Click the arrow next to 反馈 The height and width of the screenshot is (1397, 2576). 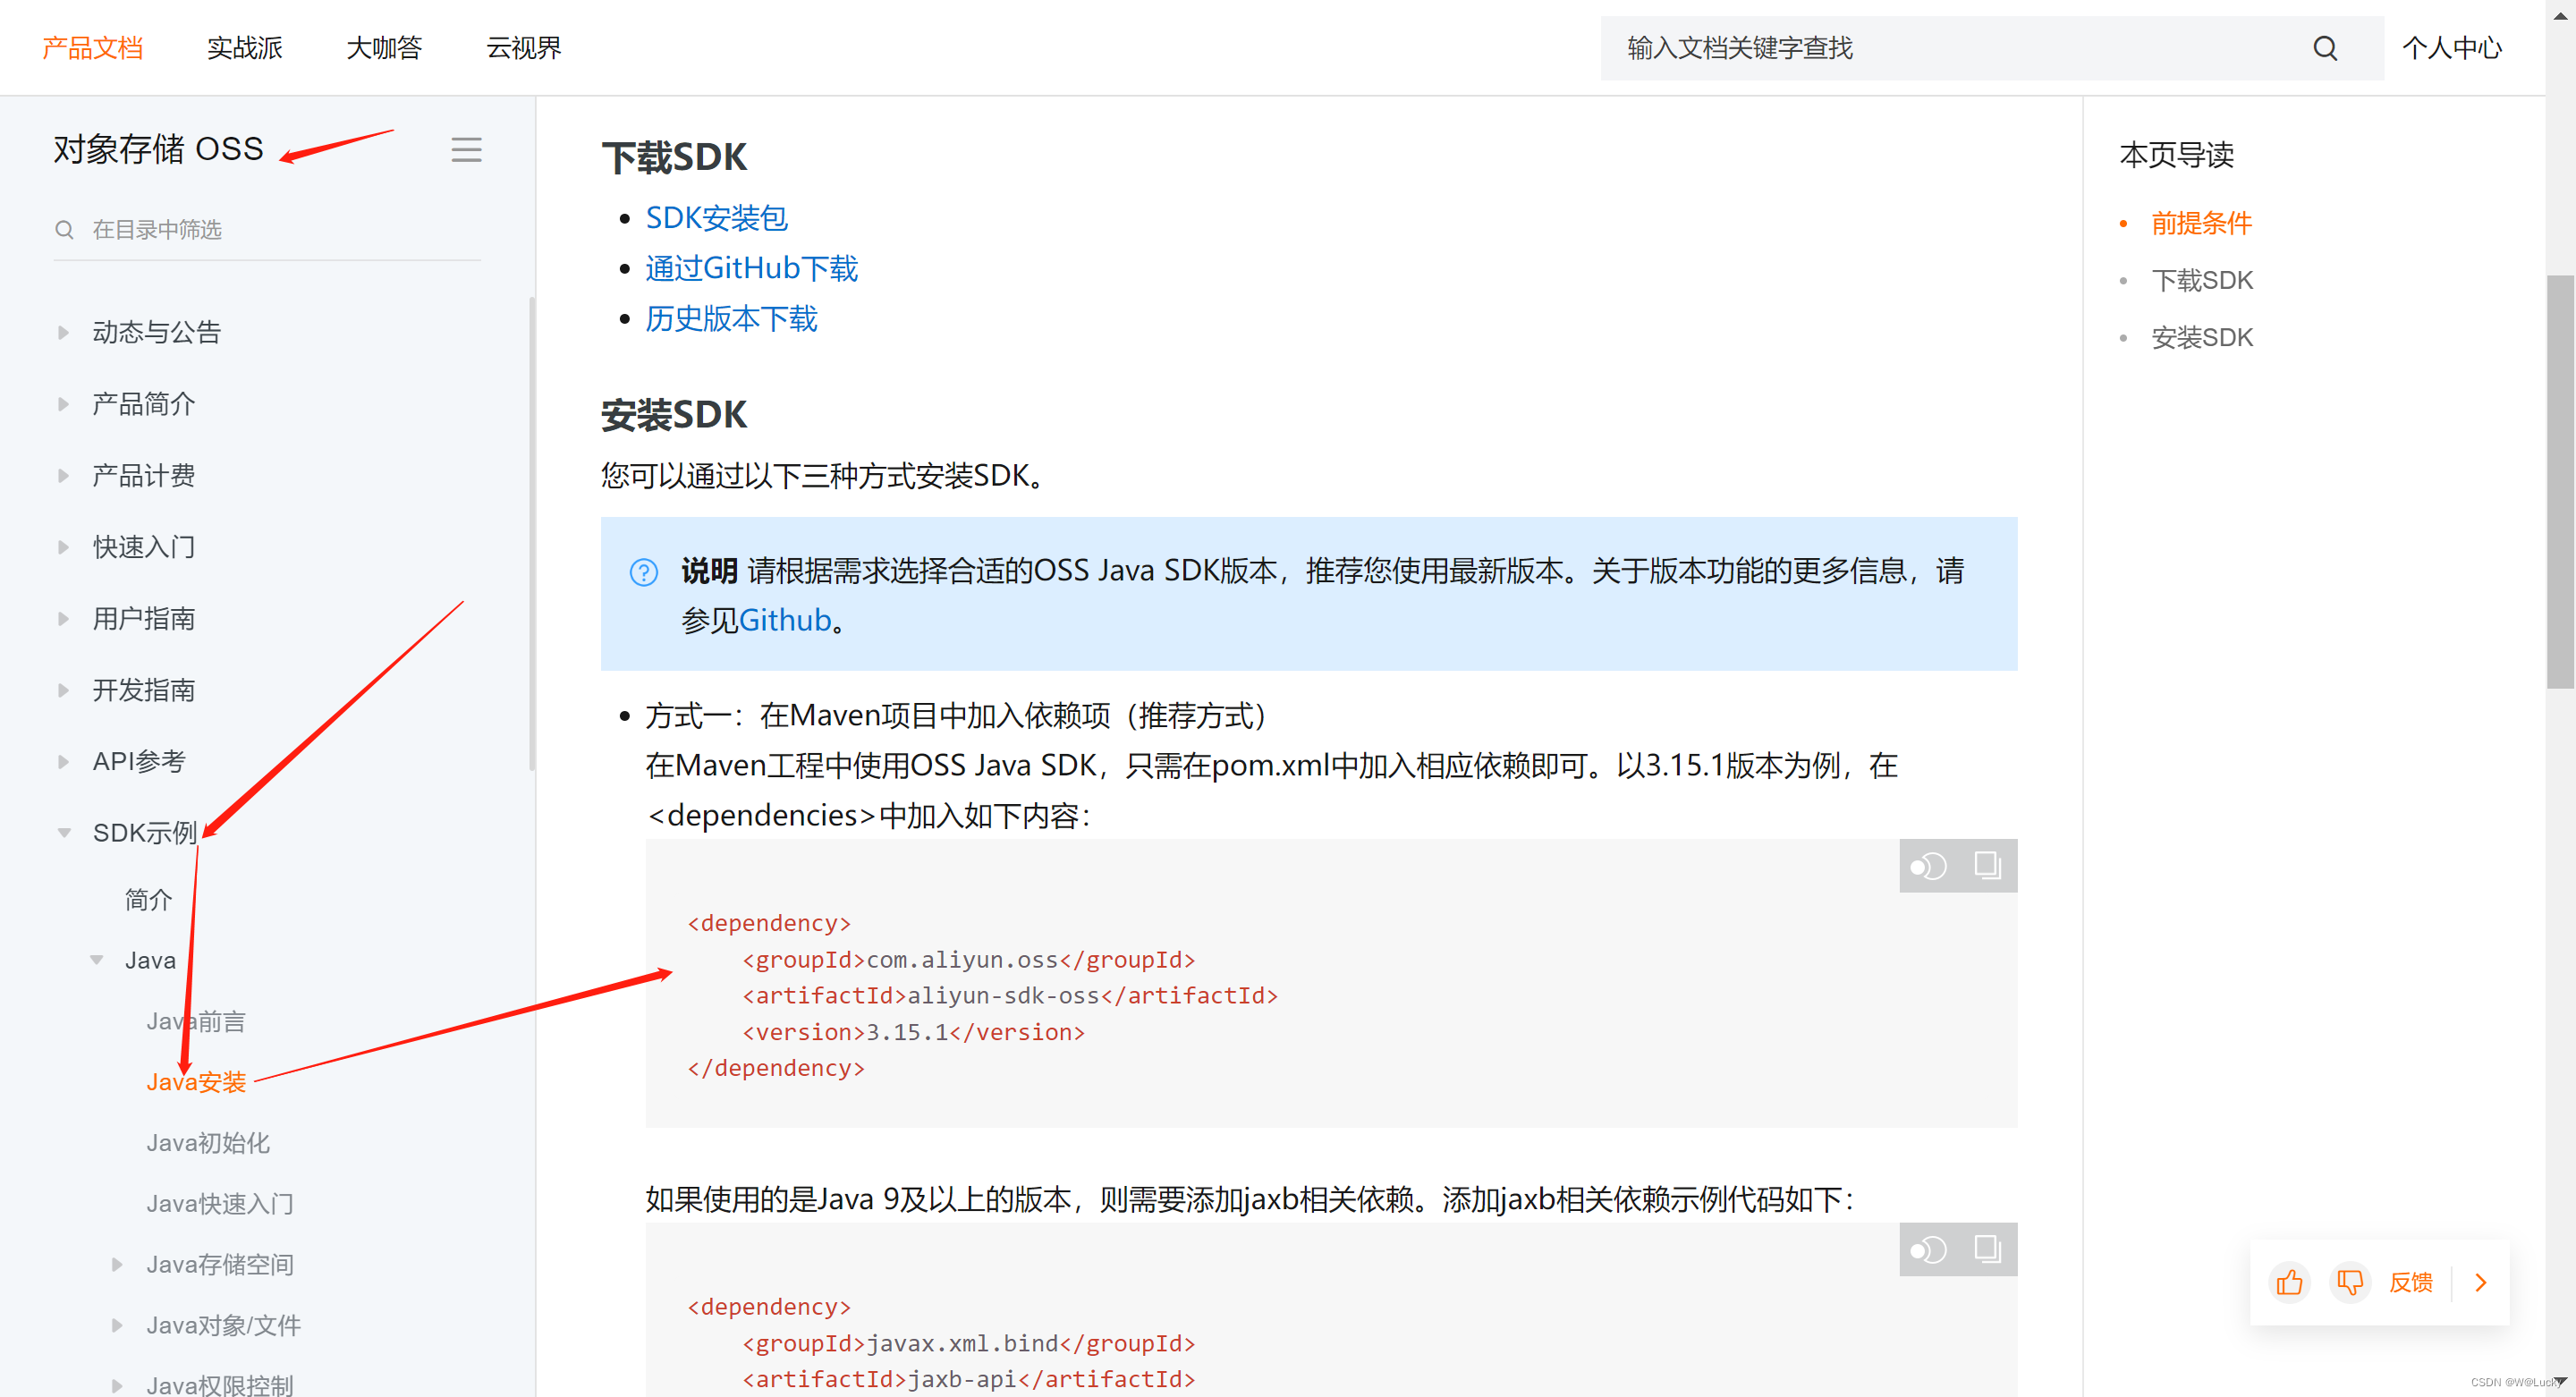point(2480,1282)
